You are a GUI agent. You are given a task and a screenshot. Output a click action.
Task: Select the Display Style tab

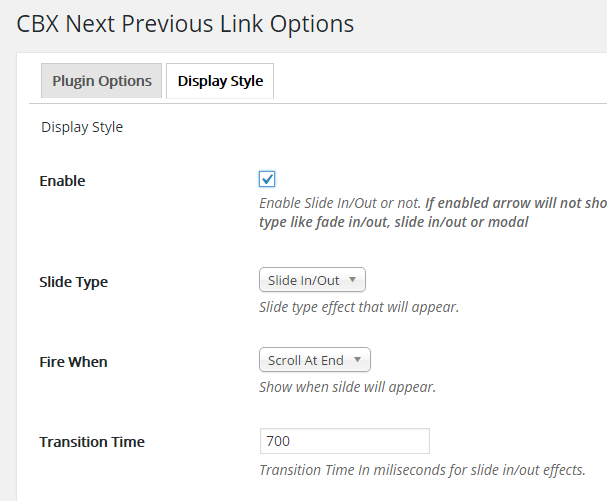pos(220,81)
